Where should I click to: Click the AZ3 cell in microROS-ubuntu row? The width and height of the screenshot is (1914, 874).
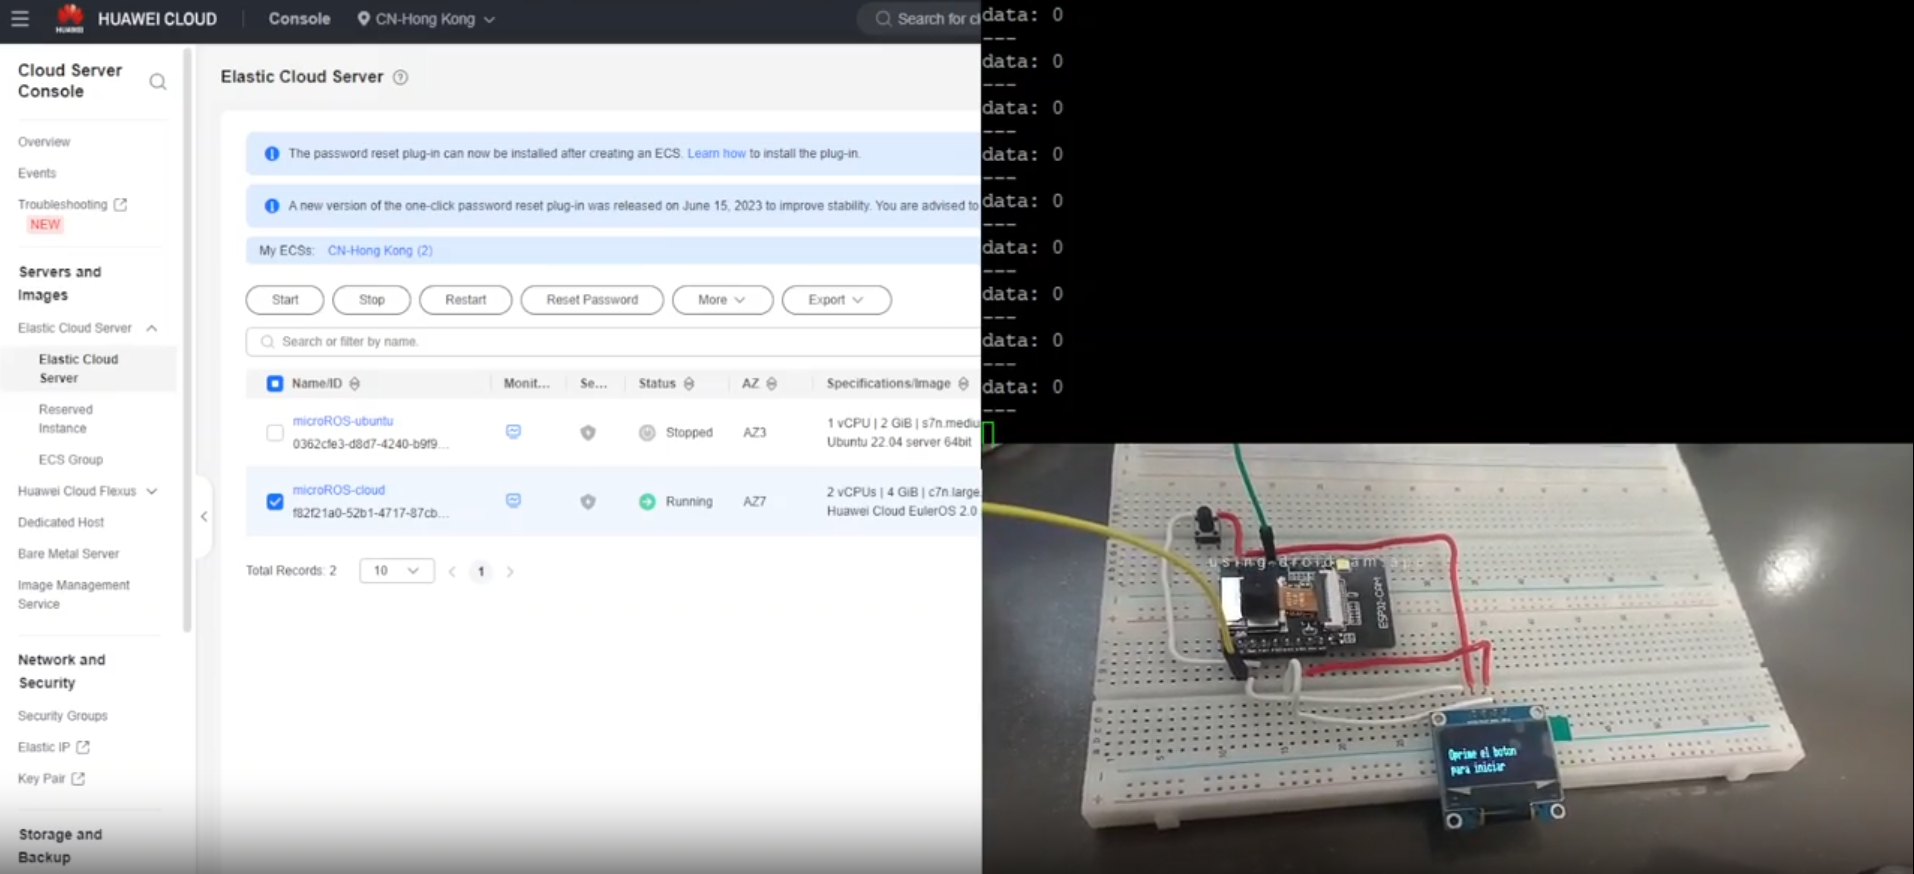pyautogui.click(x=755, y=433)
